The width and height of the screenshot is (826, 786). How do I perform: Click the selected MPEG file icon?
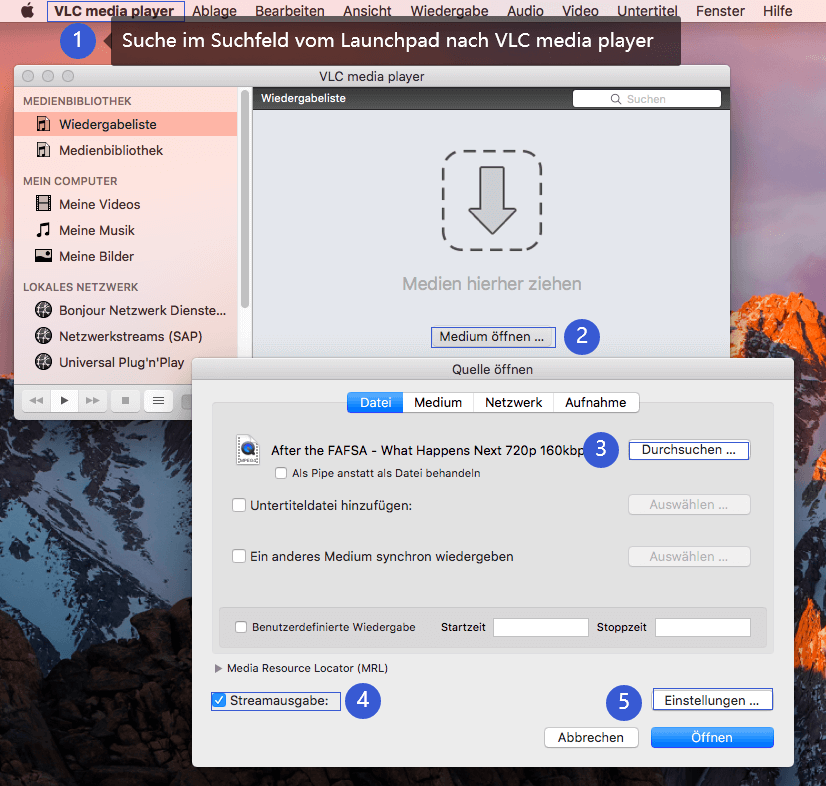[248, 450]
